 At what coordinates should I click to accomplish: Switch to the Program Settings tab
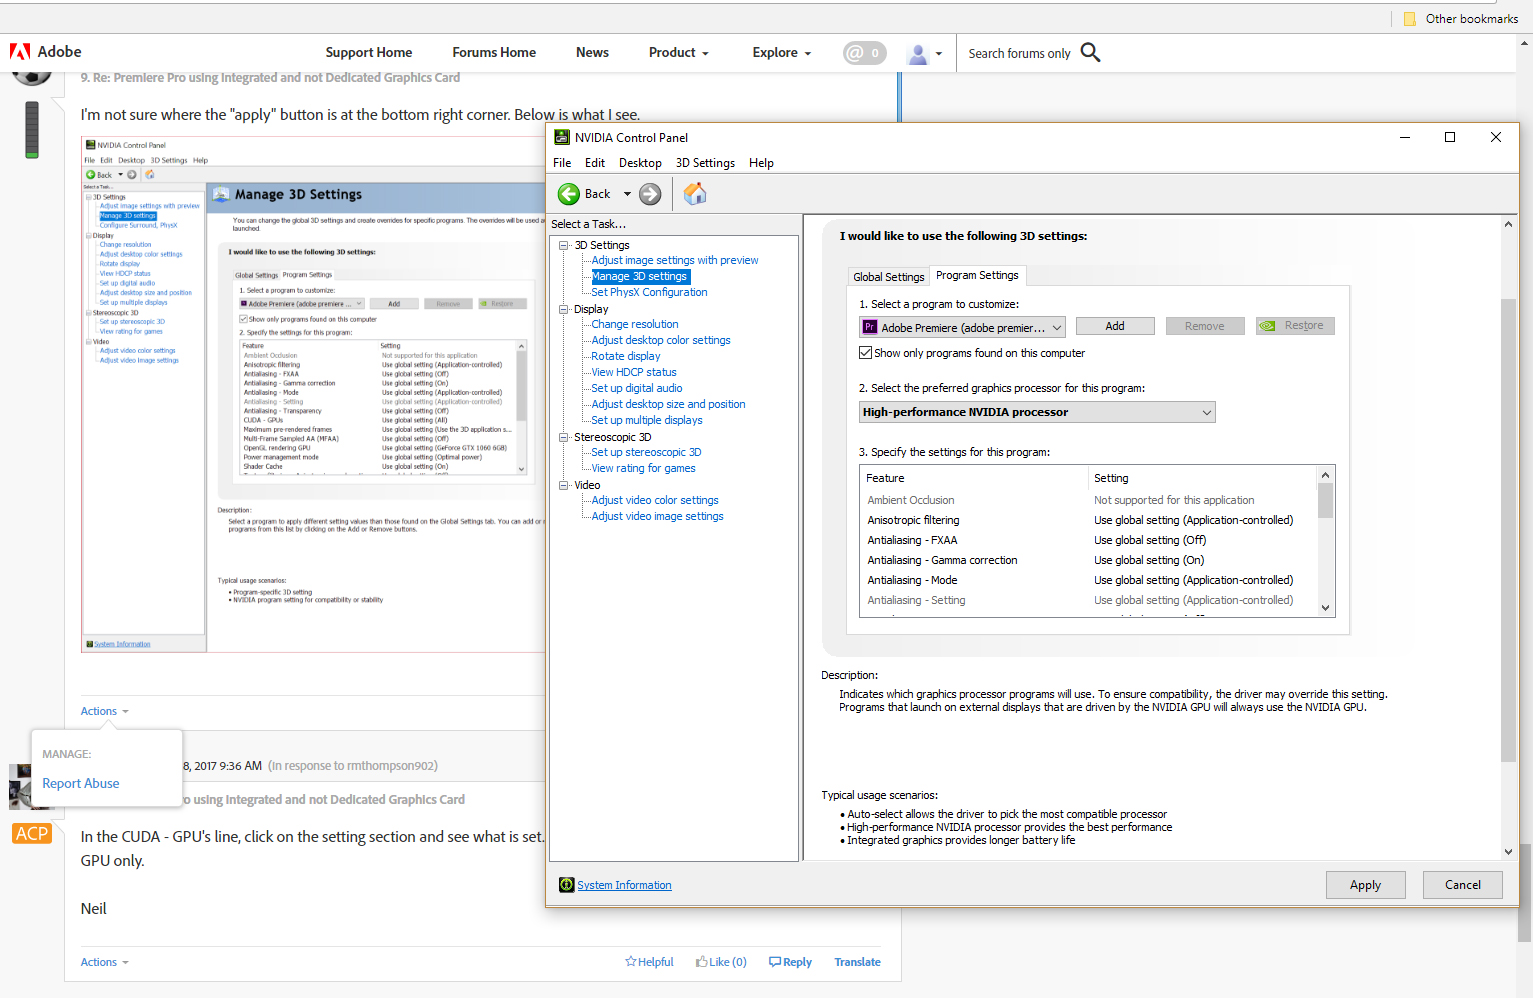tap(977, 275)
